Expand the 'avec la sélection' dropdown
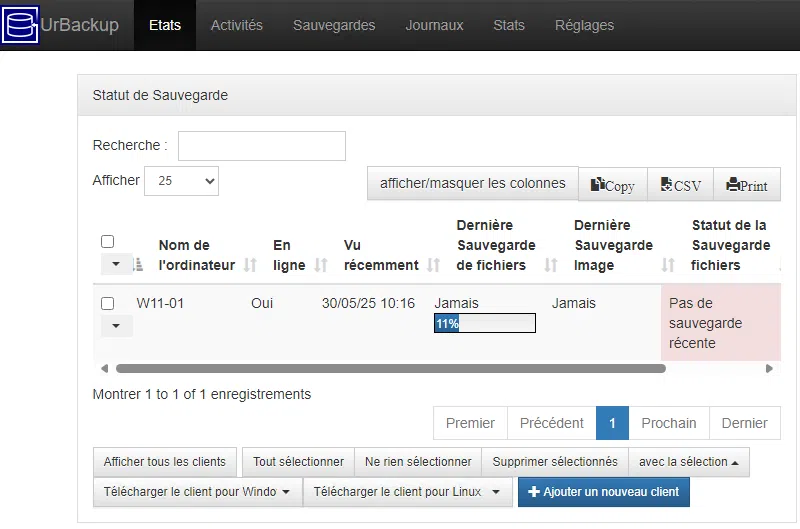 (689, 462)
